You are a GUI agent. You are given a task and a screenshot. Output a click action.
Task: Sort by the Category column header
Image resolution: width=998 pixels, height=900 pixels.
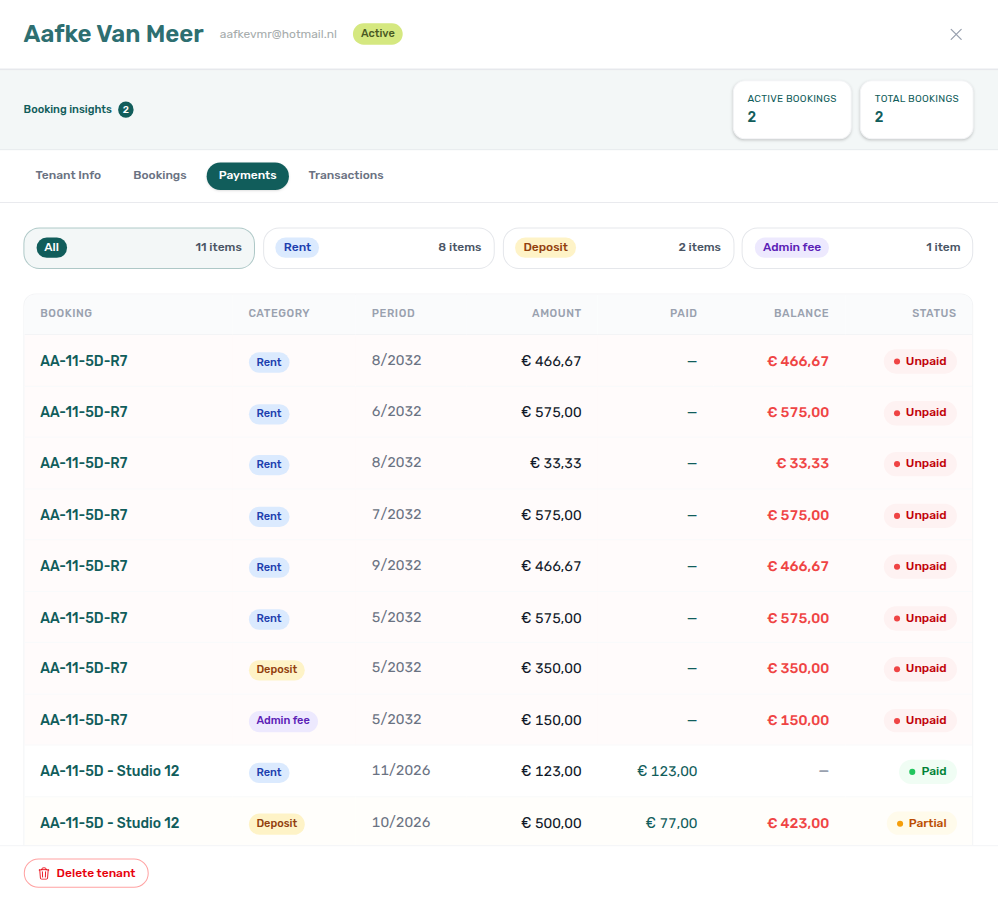(279, 313)
